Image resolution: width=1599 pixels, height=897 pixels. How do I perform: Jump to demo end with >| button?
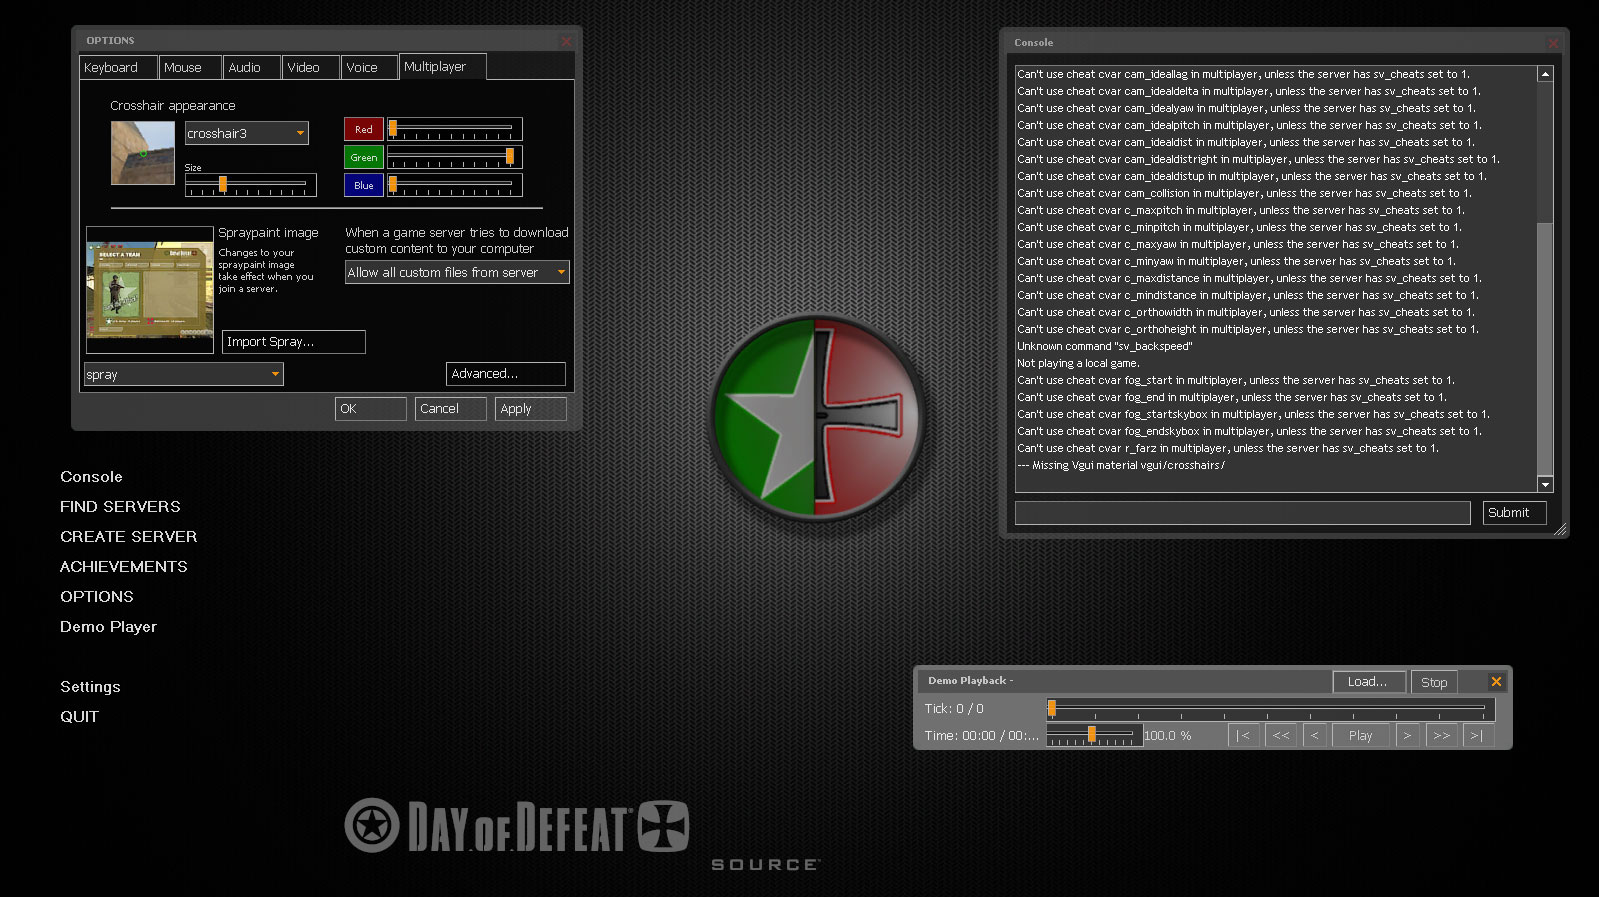click(x=1476, y=736)
